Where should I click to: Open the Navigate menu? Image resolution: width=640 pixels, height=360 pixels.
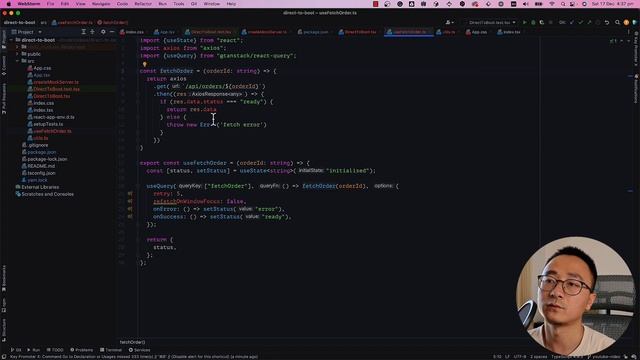tap(101, 4)
